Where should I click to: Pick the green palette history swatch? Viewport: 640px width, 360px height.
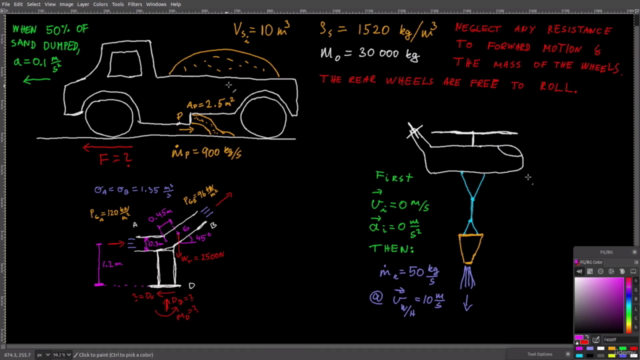[622, 349]
